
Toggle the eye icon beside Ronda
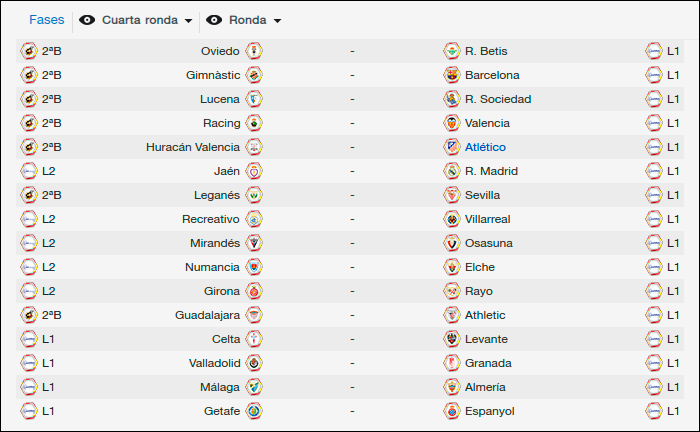(x=214, y=20)
